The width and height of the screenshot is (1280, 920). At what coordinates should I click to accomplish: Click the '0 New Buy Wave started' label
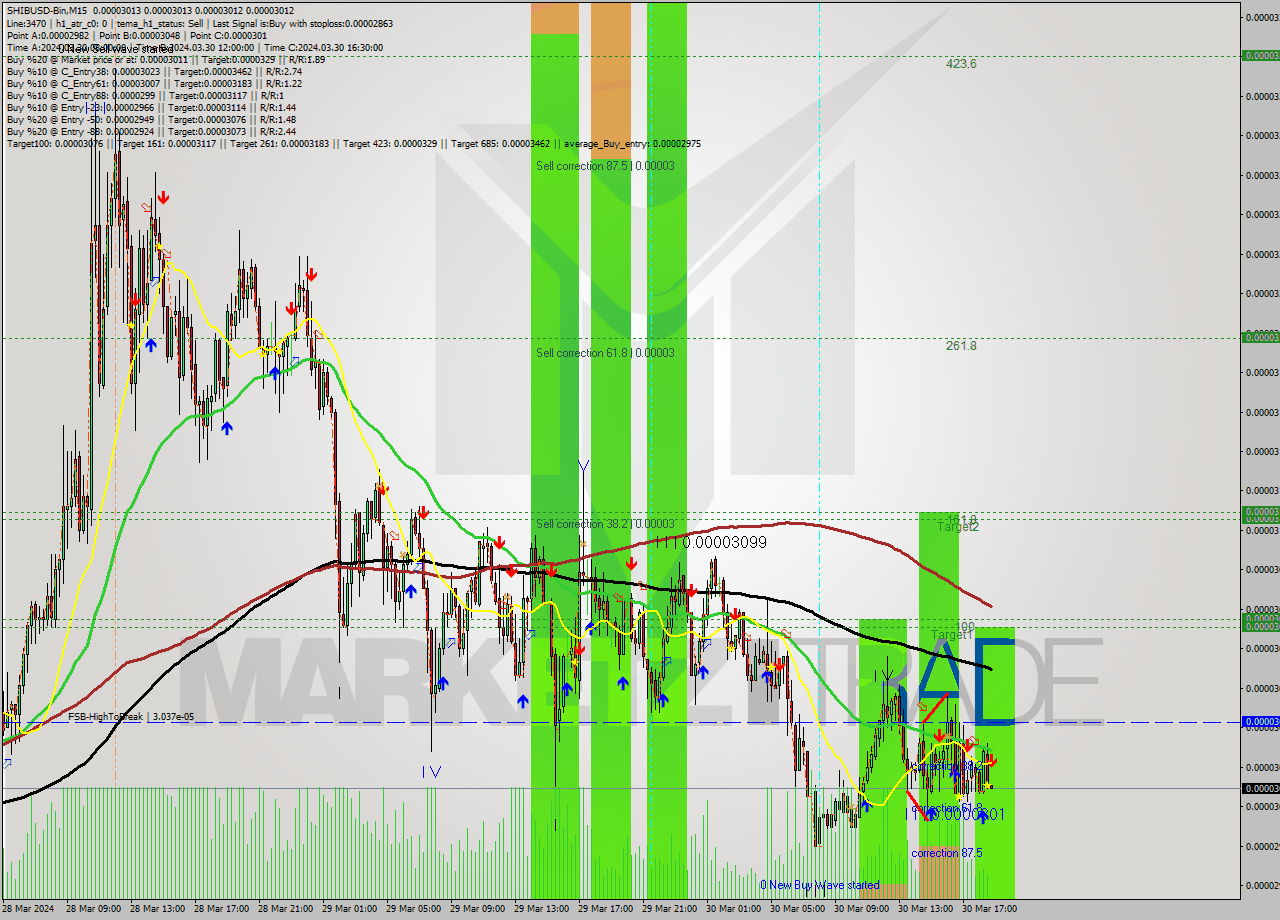(820, 885)
